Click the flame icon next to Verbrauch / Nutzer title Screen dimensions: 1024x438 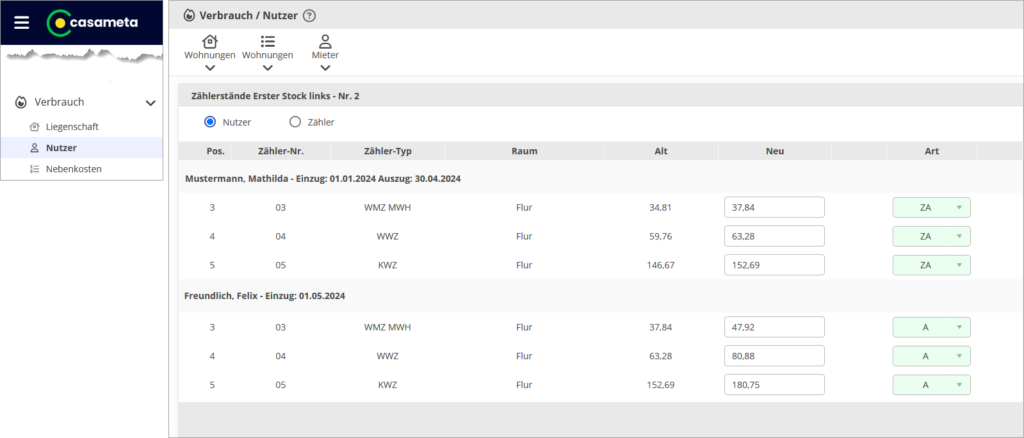pyautogui.click(x=190, y=16)
